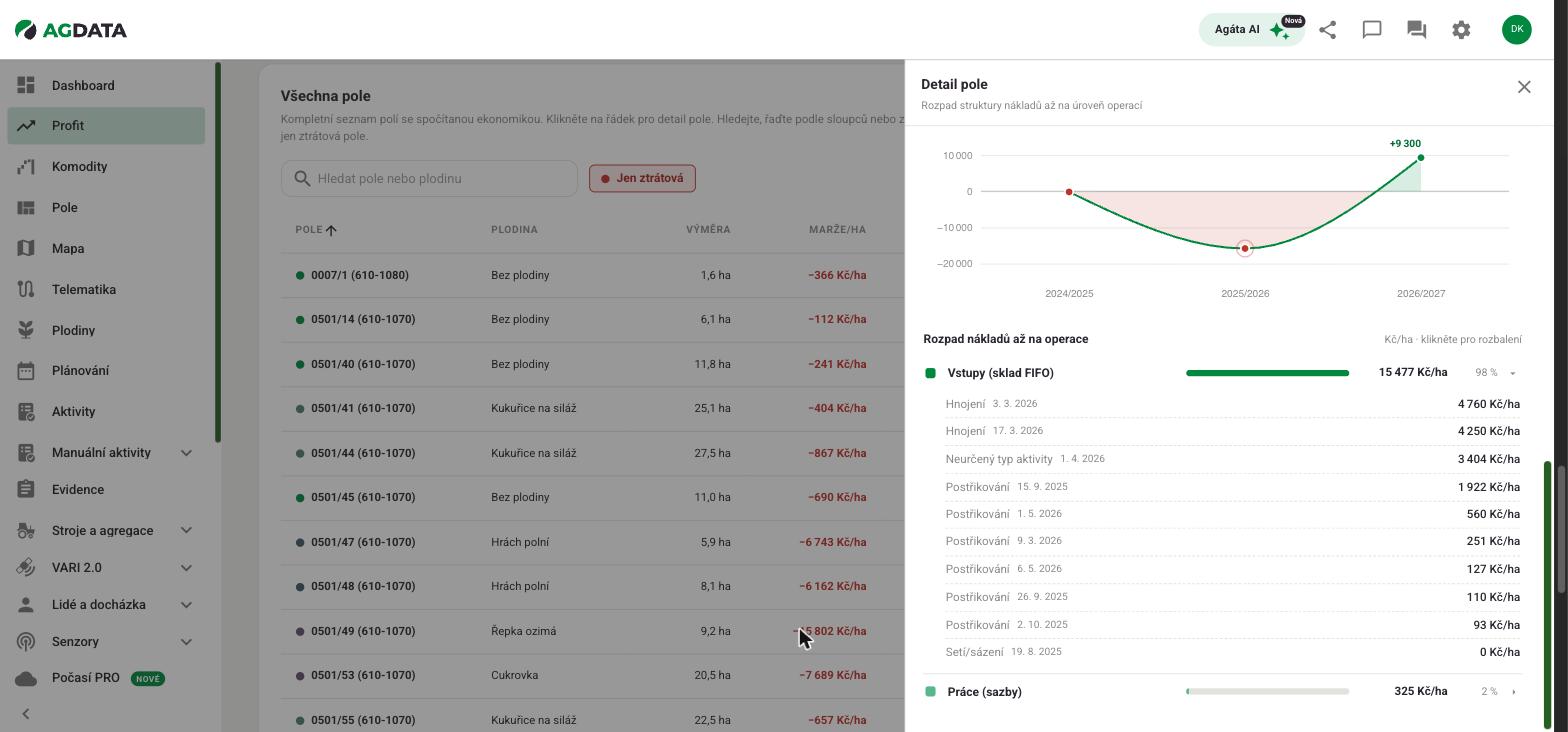Click the Evidence clipboard icon
This screenshot has width=1568, height=732.
(x=26, y=489)
